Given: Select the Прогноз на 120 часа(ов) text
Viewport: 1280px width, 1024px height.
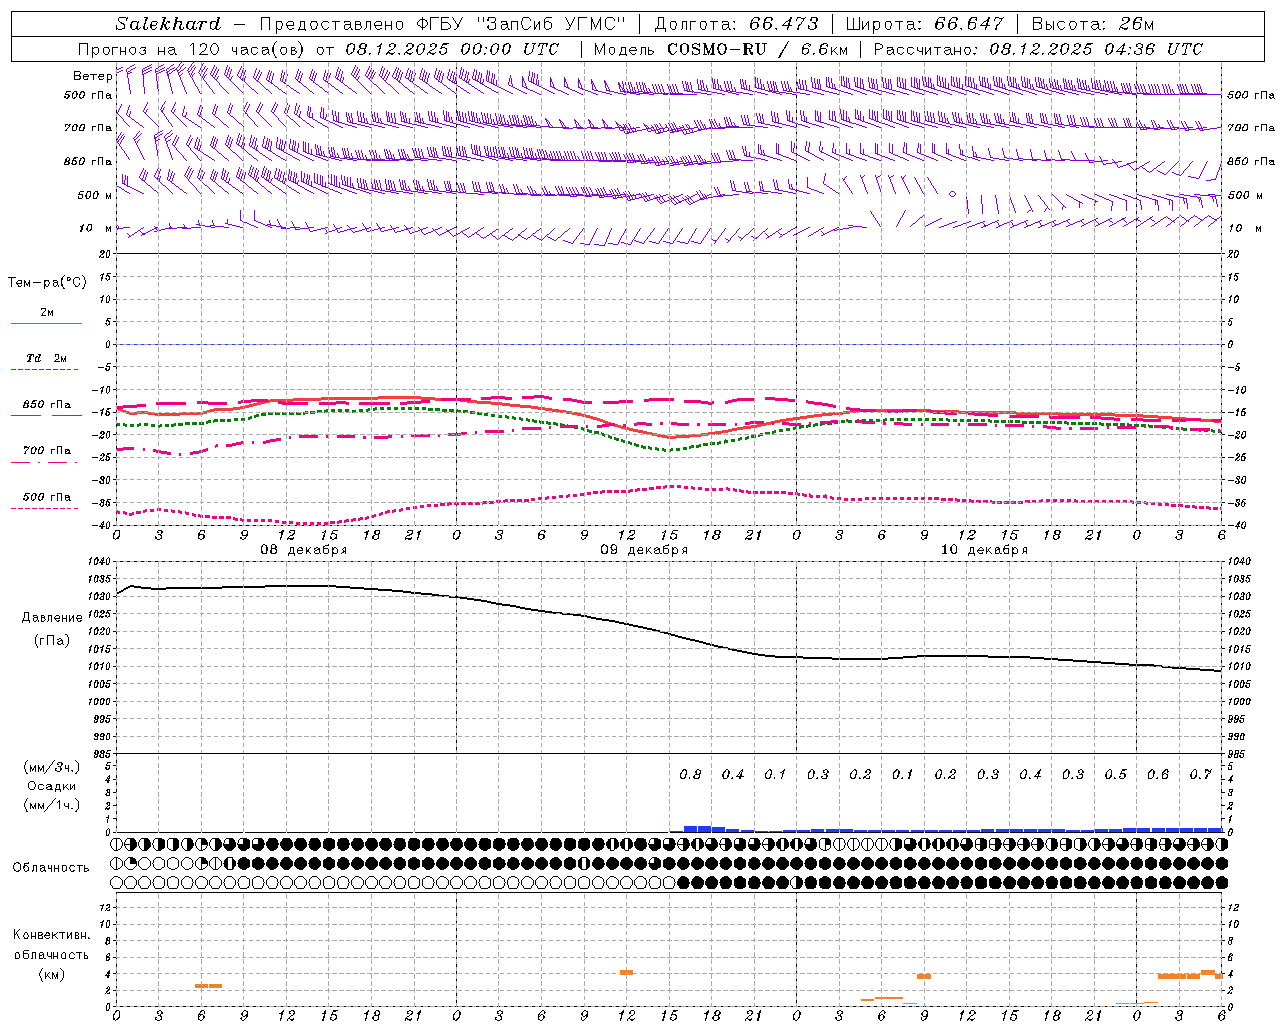Looking at the screenshot, I should point(192,49).
